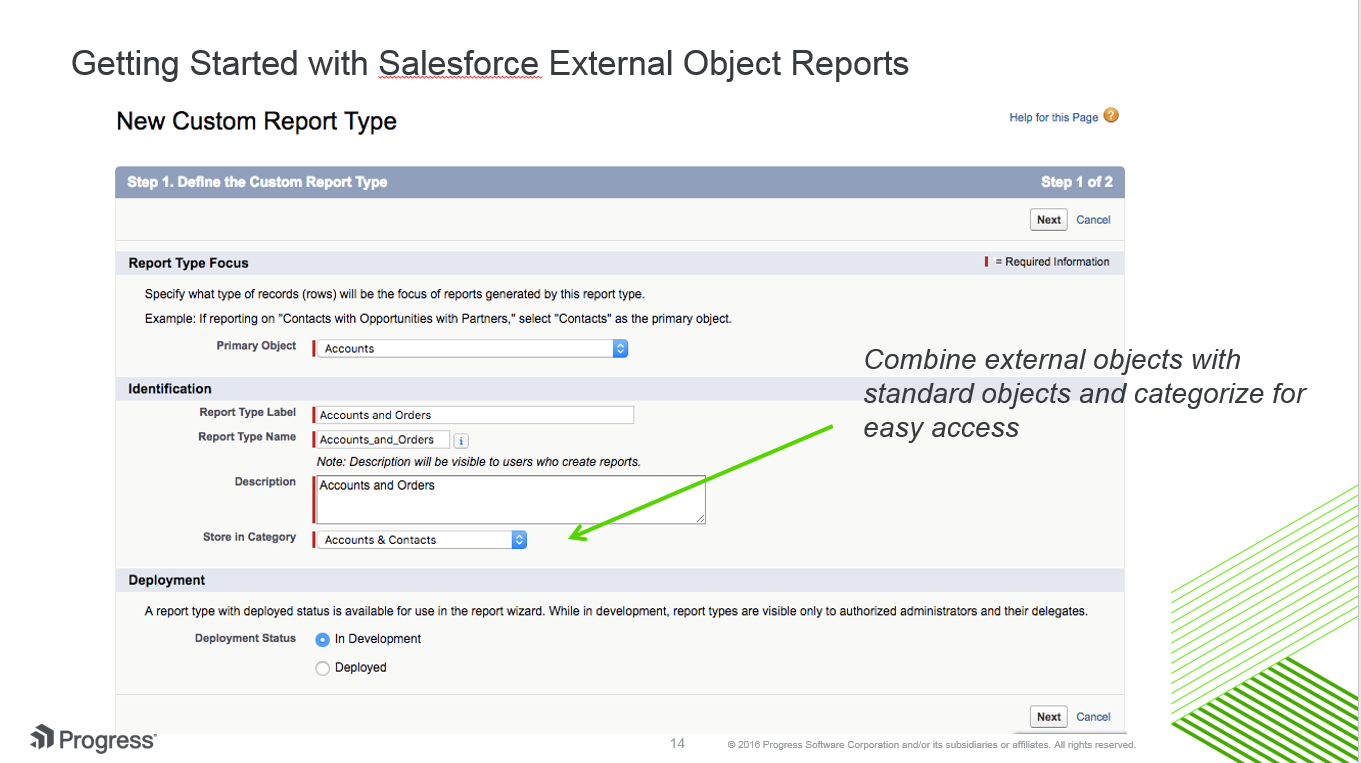Click the "A report type with deployed status" paragraph
Viewport: 1361px width, 763px height.
616,611
